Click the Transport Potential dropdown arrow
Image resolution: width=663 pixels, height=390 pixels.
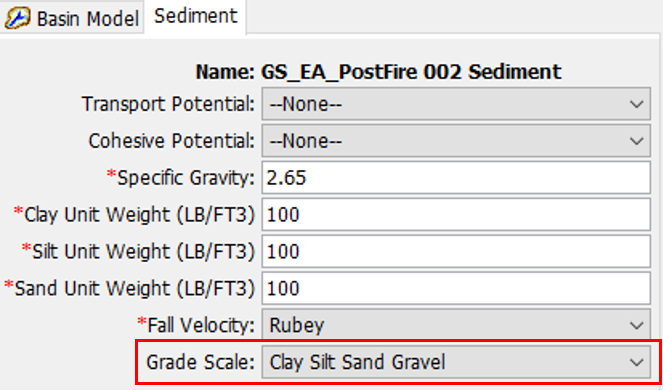click(x=636, y=104)
